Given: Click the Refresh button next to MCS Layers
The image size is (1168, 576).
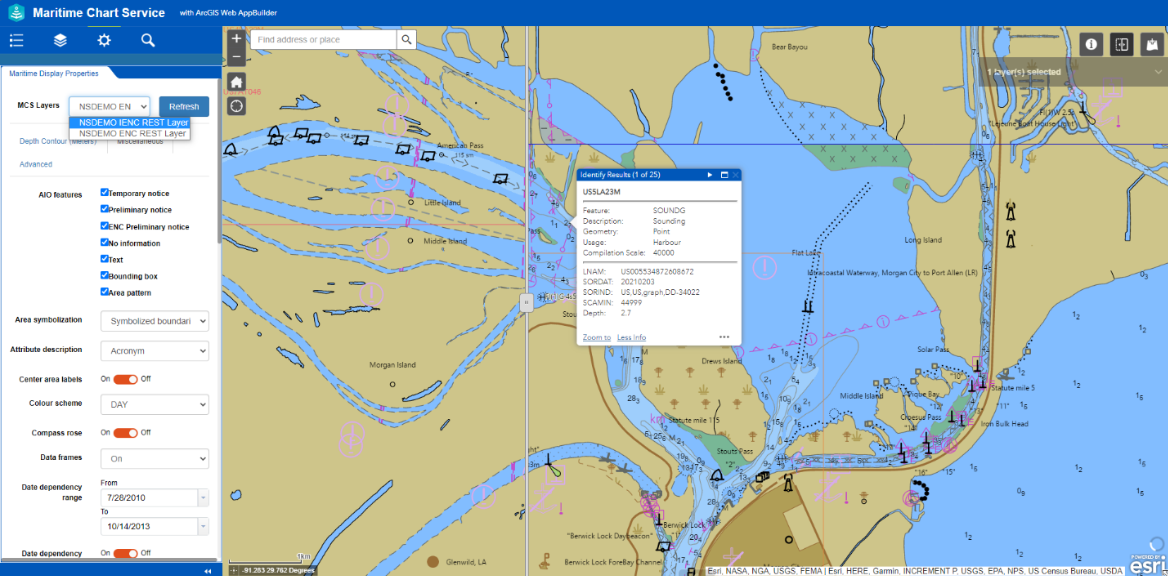Looking at the screenshot, I should pyautogui.click(x=184, y=106).
